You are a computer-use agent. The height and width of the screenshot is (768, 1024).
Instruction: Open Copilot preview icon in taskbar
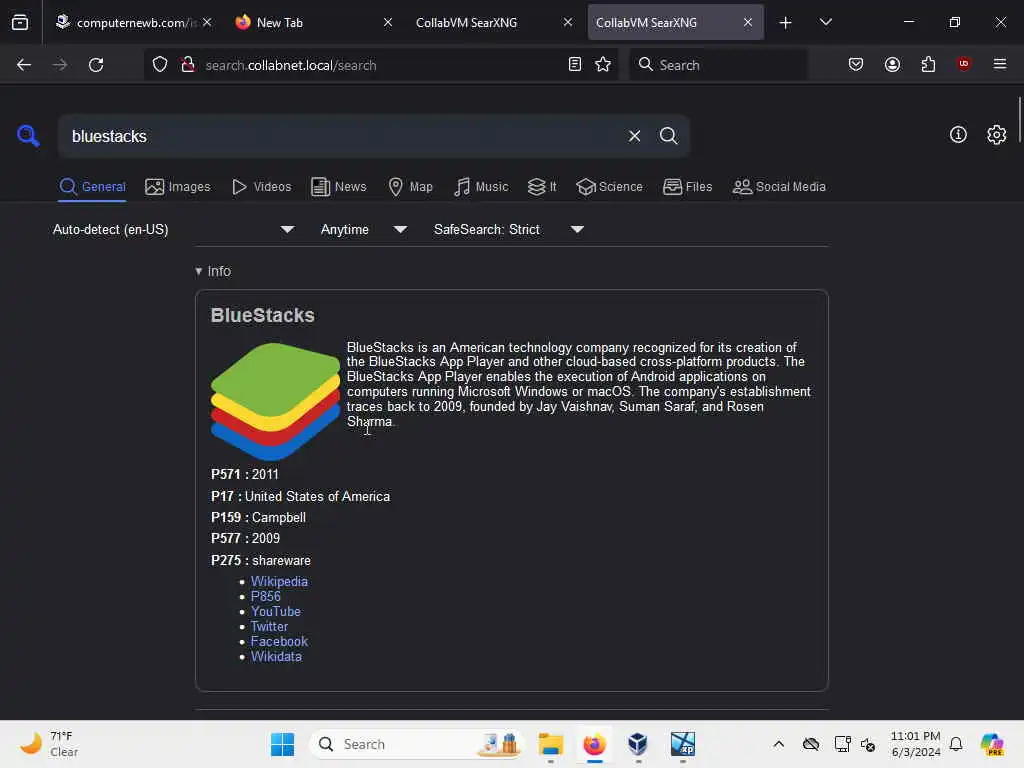pos(992,744)
